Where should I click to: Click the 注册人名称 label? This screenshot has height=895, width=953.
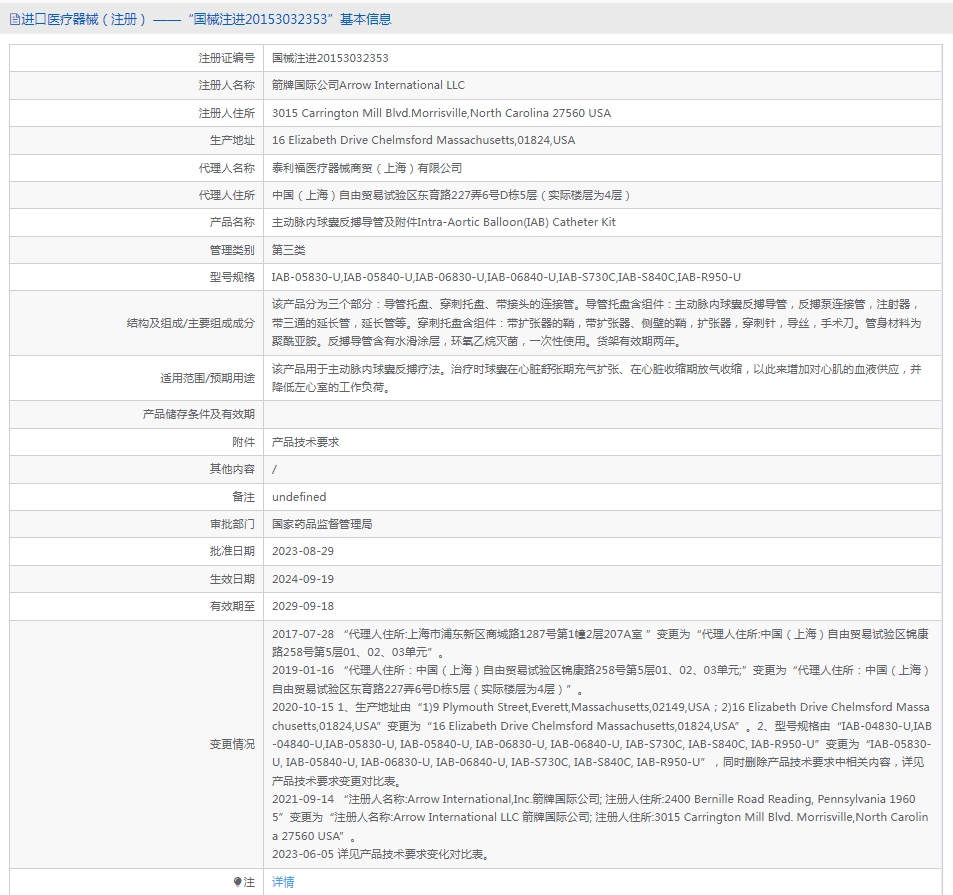[226, 86]
